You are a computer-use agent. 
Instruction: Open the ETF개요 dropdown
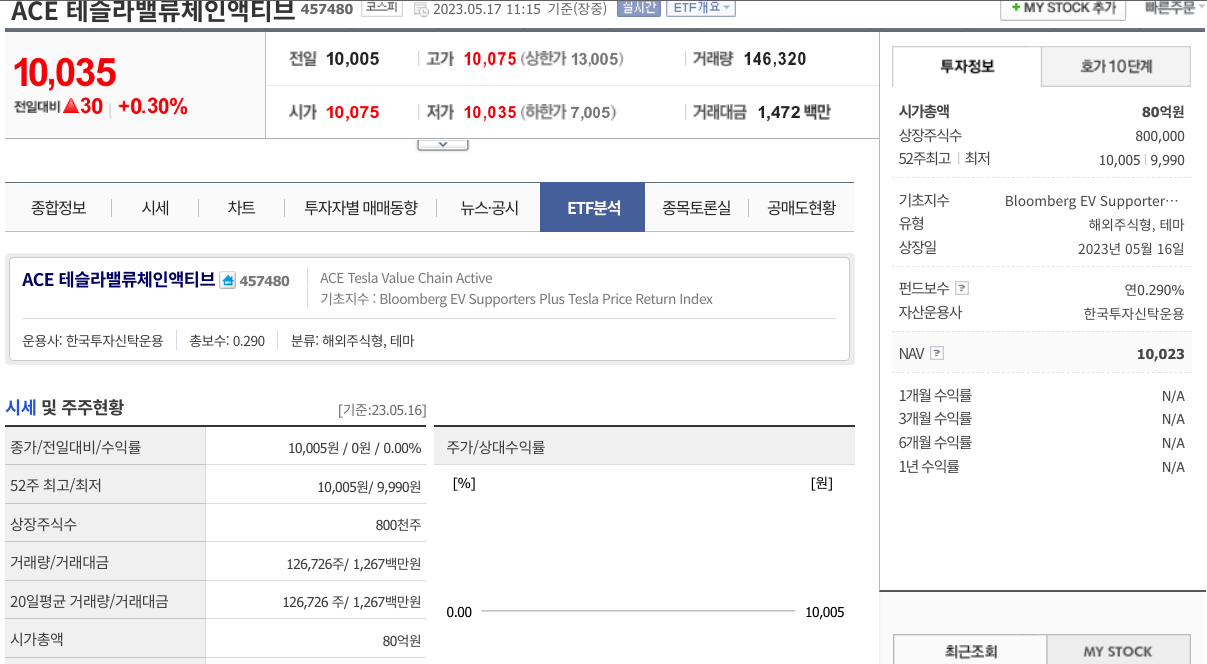(x=699, y=8)
